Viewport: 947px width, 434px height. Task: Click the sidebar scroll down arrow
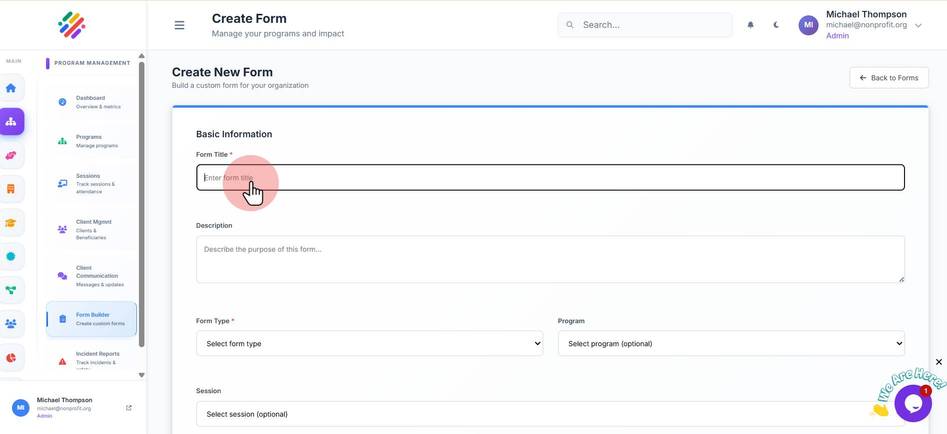click(x=142, y=375)
